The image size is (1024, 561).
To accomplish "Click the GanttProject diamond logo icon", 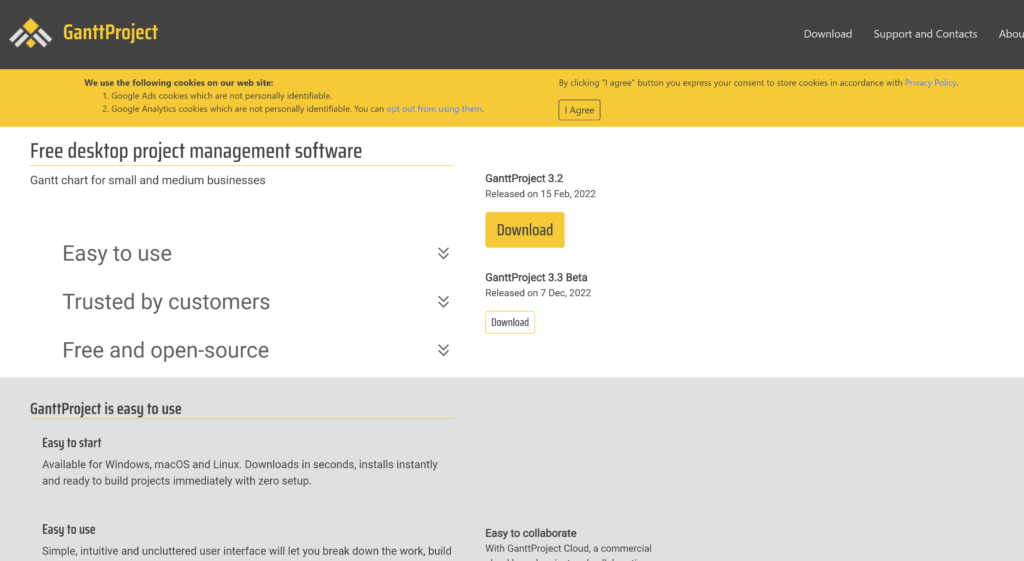I will click(x=30, y=33).
